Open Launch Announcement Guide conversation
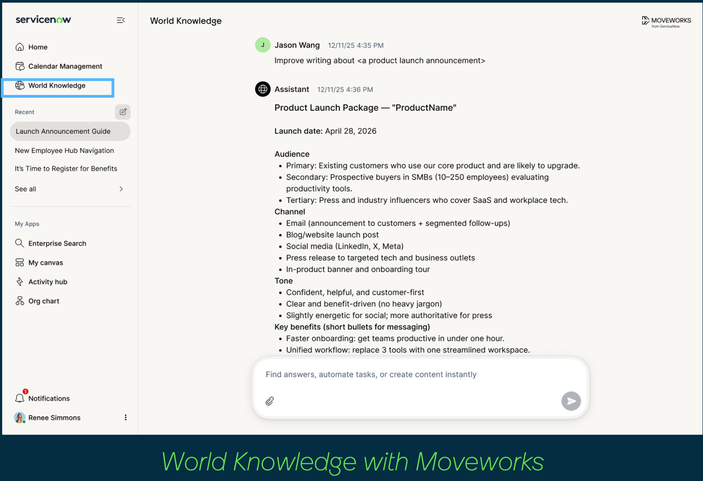703x481 pixels. (x=70, y=131)
